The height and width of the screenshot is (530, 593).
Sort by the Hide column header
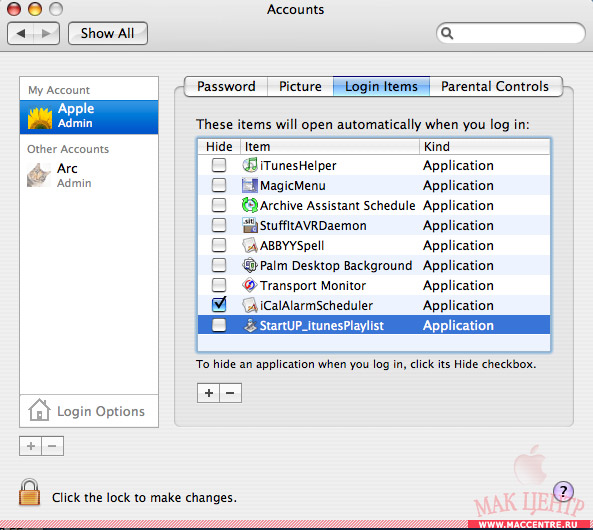(219, 146)
